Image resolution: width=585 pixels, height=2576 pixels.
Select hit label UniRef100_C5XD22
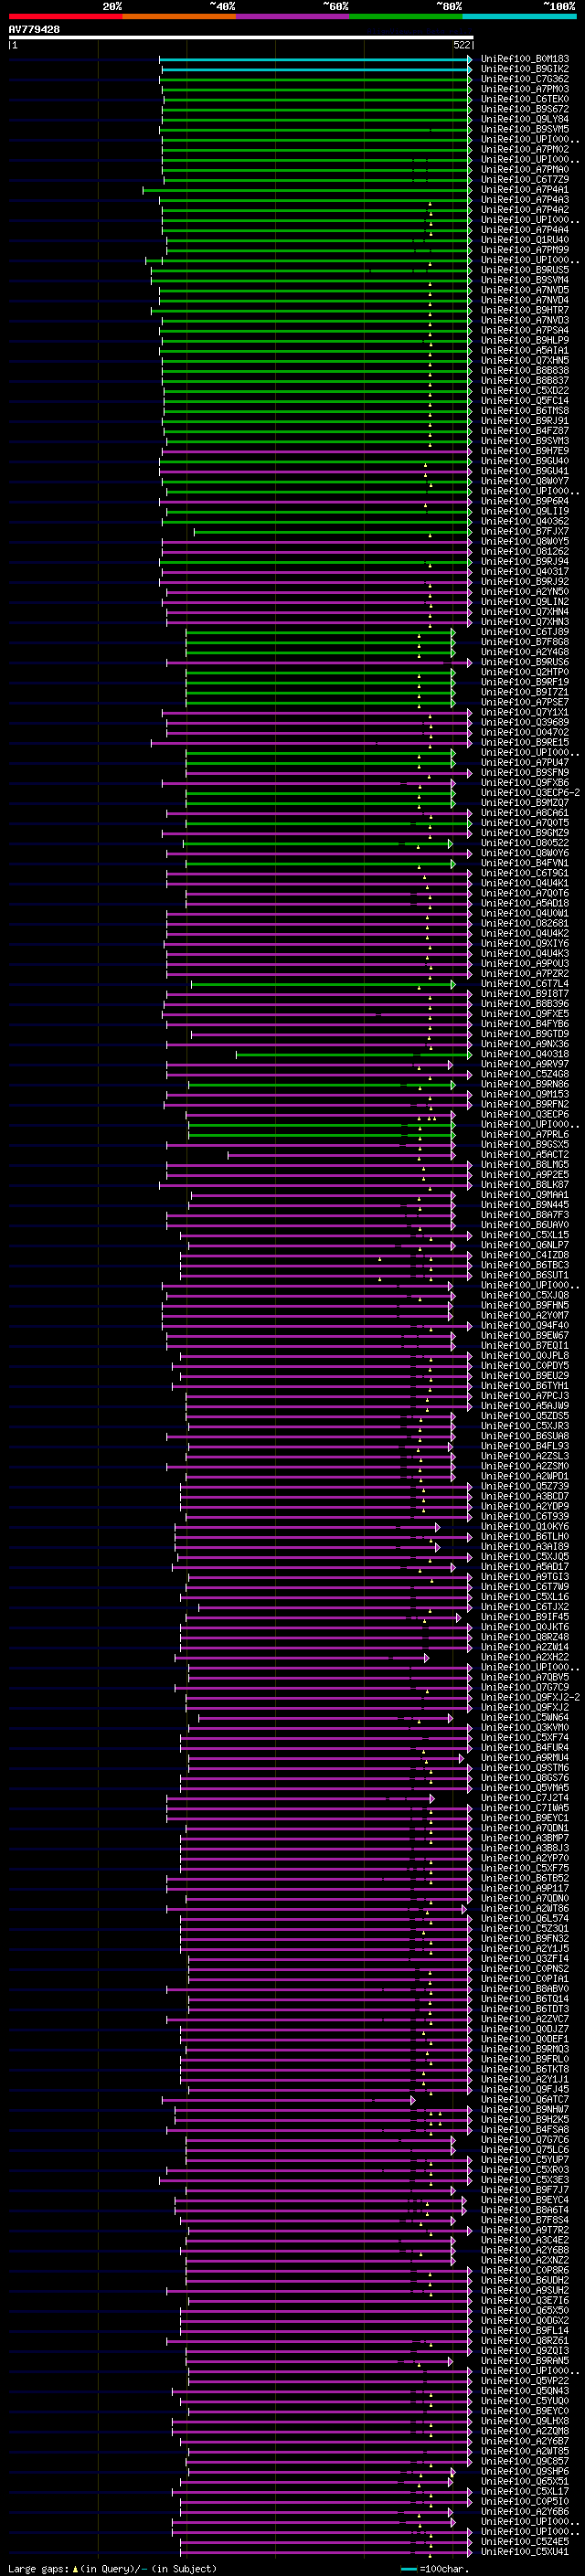point(525,391)
